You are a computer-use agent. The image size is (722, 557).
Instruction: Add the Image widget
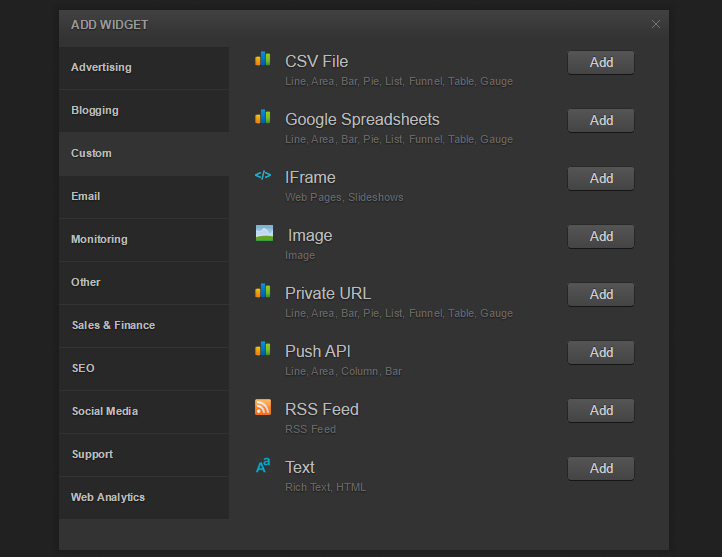[601, 237]
